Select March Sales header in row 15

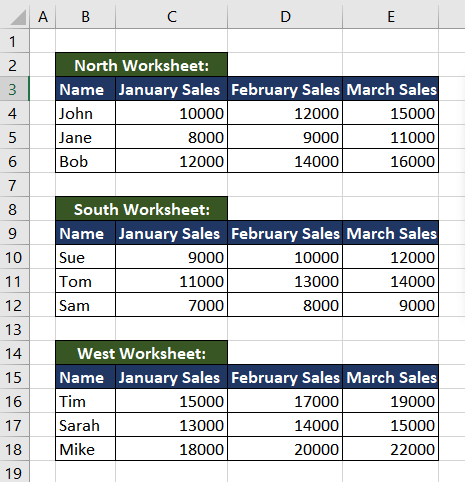[x=391, y=377]
